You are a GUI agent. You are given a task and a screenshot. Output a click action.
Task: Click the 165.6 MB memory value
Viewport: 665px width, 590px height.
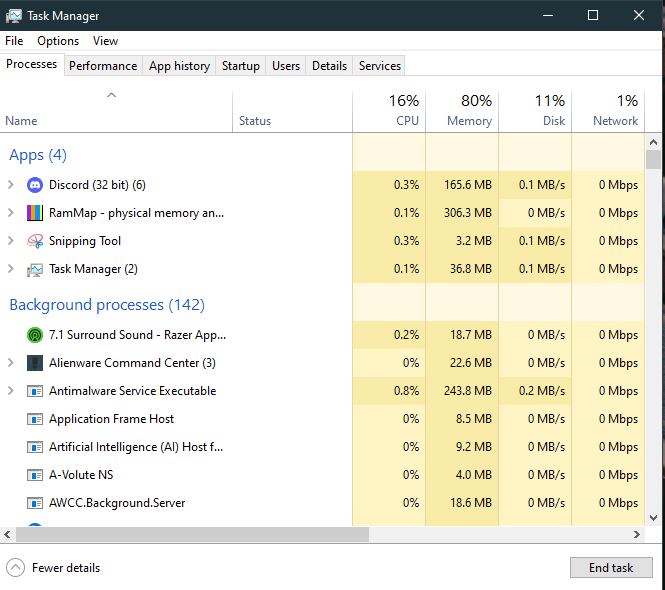click(468, 185)
